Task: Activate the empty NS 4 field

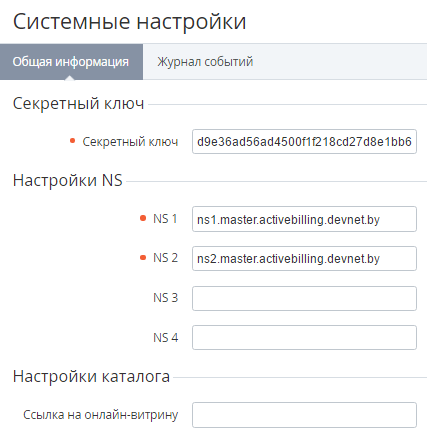Action: [304, 338]
